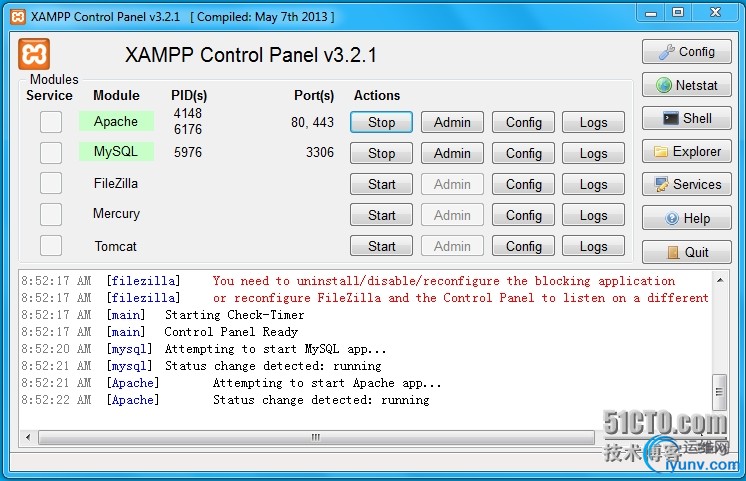
Task: Click red filezilla 'You need to uninstall' message
Action: (443, 281)
